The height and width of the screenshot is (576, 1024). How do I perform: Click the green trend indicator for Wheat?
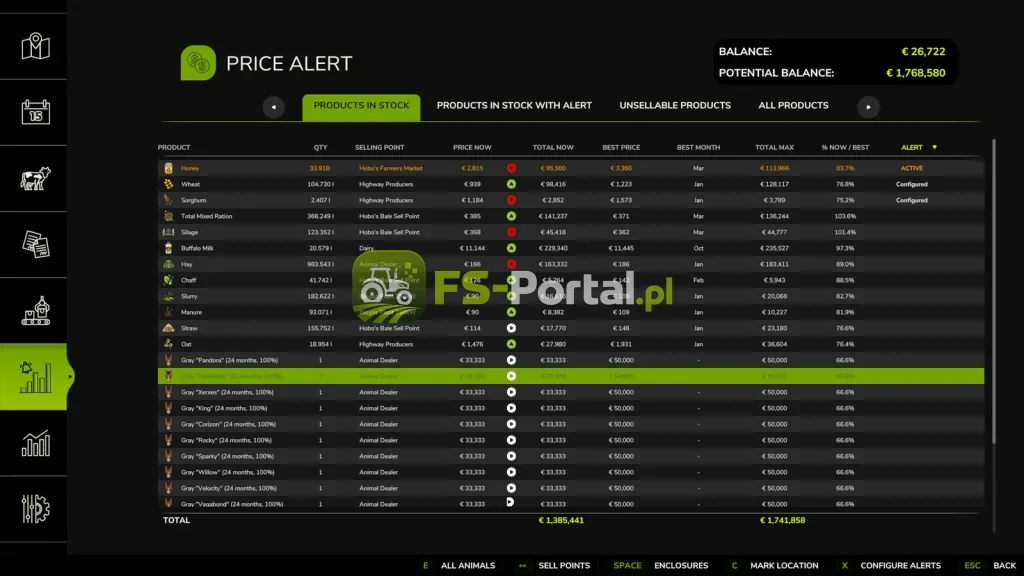click(511, 184)
